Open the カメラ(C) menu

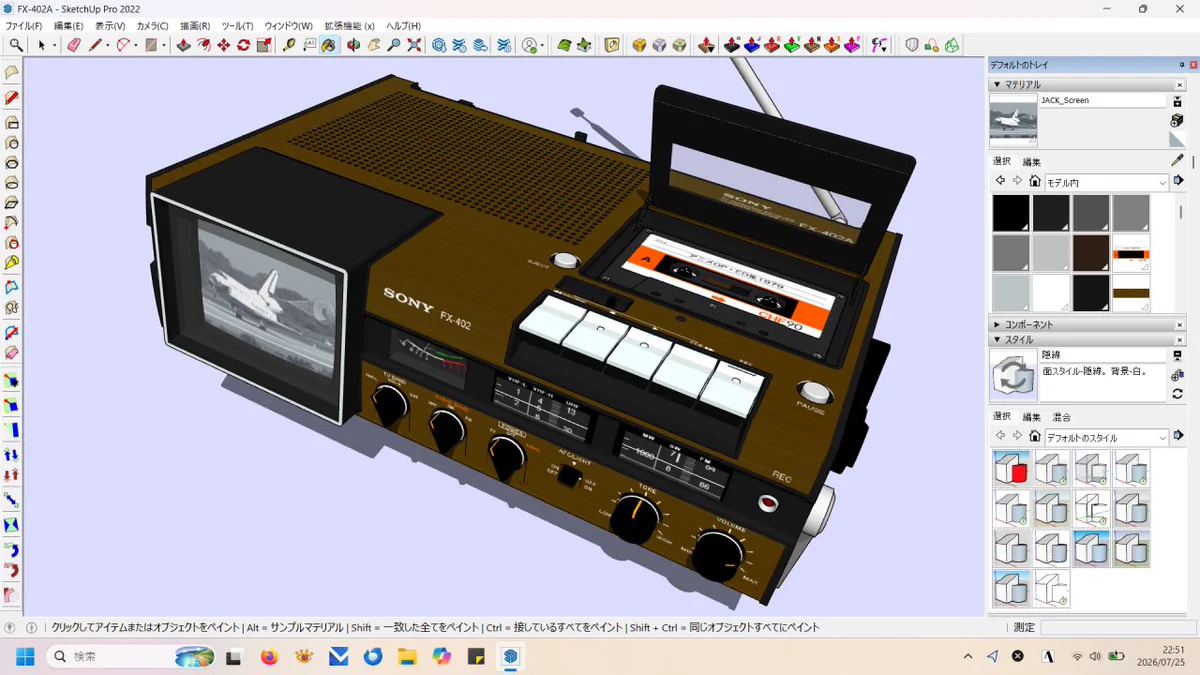[152, 26]
